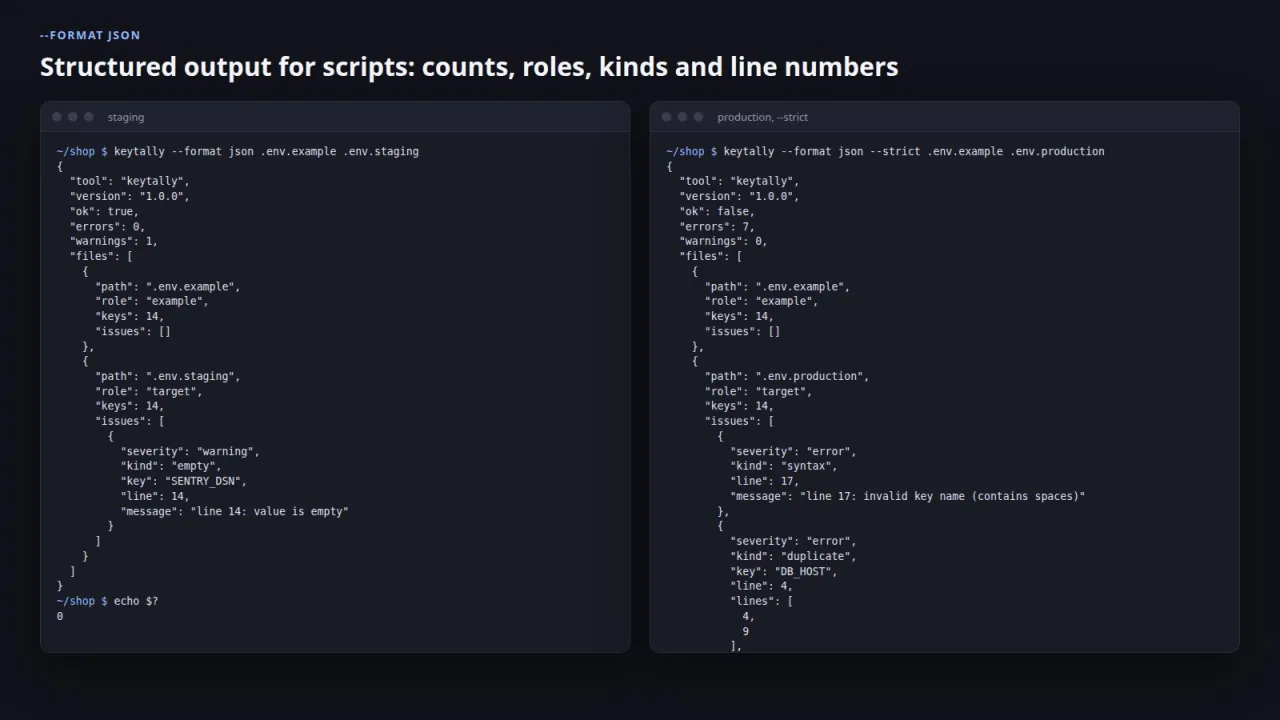Click the "severity": "warning" line
Screen dimensions: 1280x720
click(x=190, y=451)
